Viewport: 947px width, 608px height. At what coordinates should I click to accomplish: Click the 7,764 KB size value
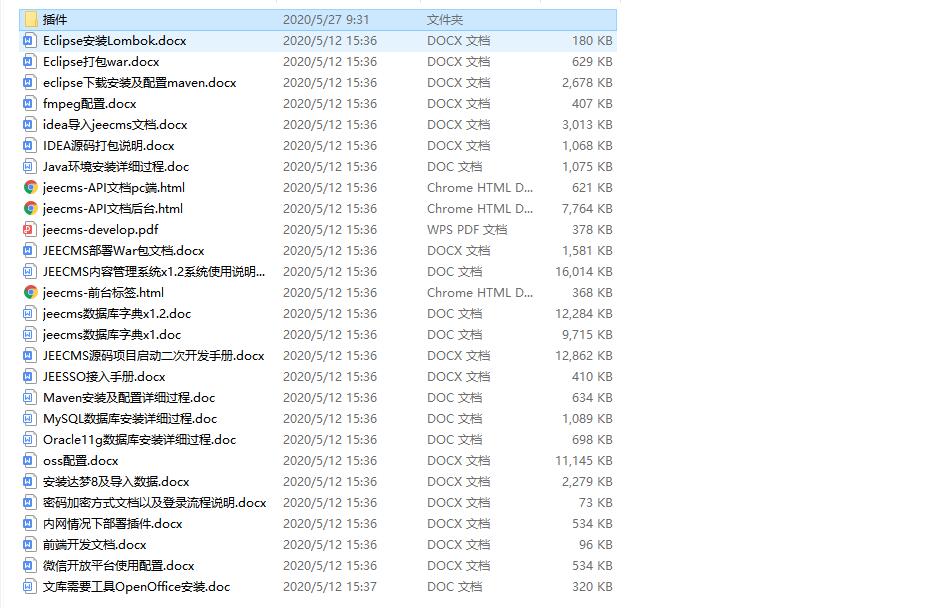pos(587,209)
